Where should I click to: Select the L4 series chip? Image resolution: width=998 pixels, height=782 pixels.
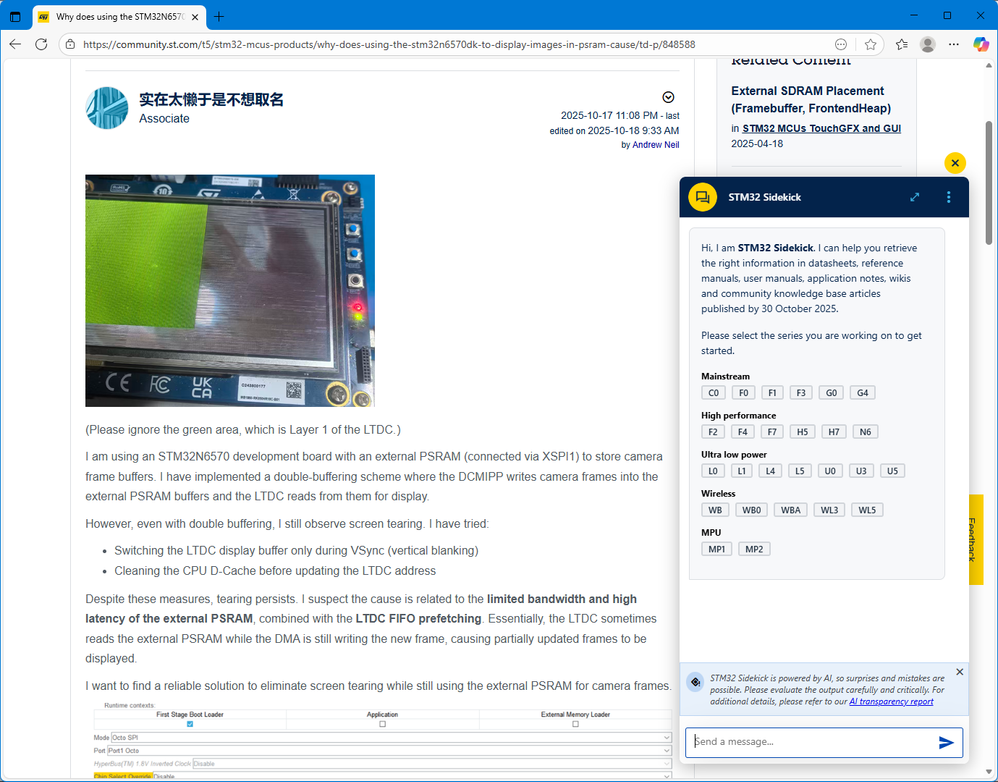click(x=770, y=471)
